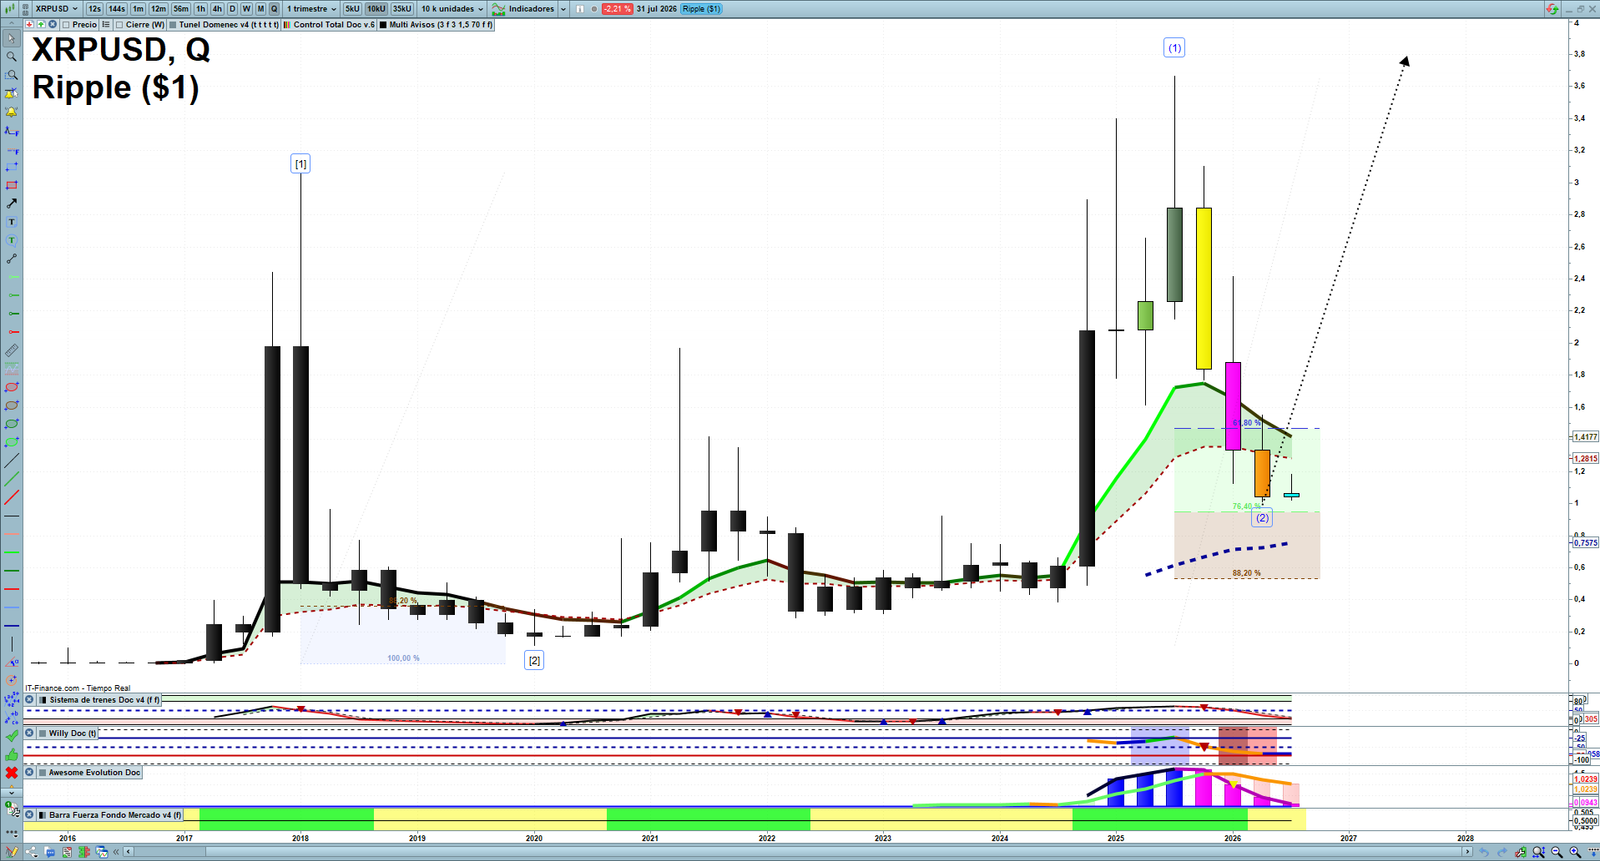
Task: Select the black arrow drawing tool
Action: (11, 203)
